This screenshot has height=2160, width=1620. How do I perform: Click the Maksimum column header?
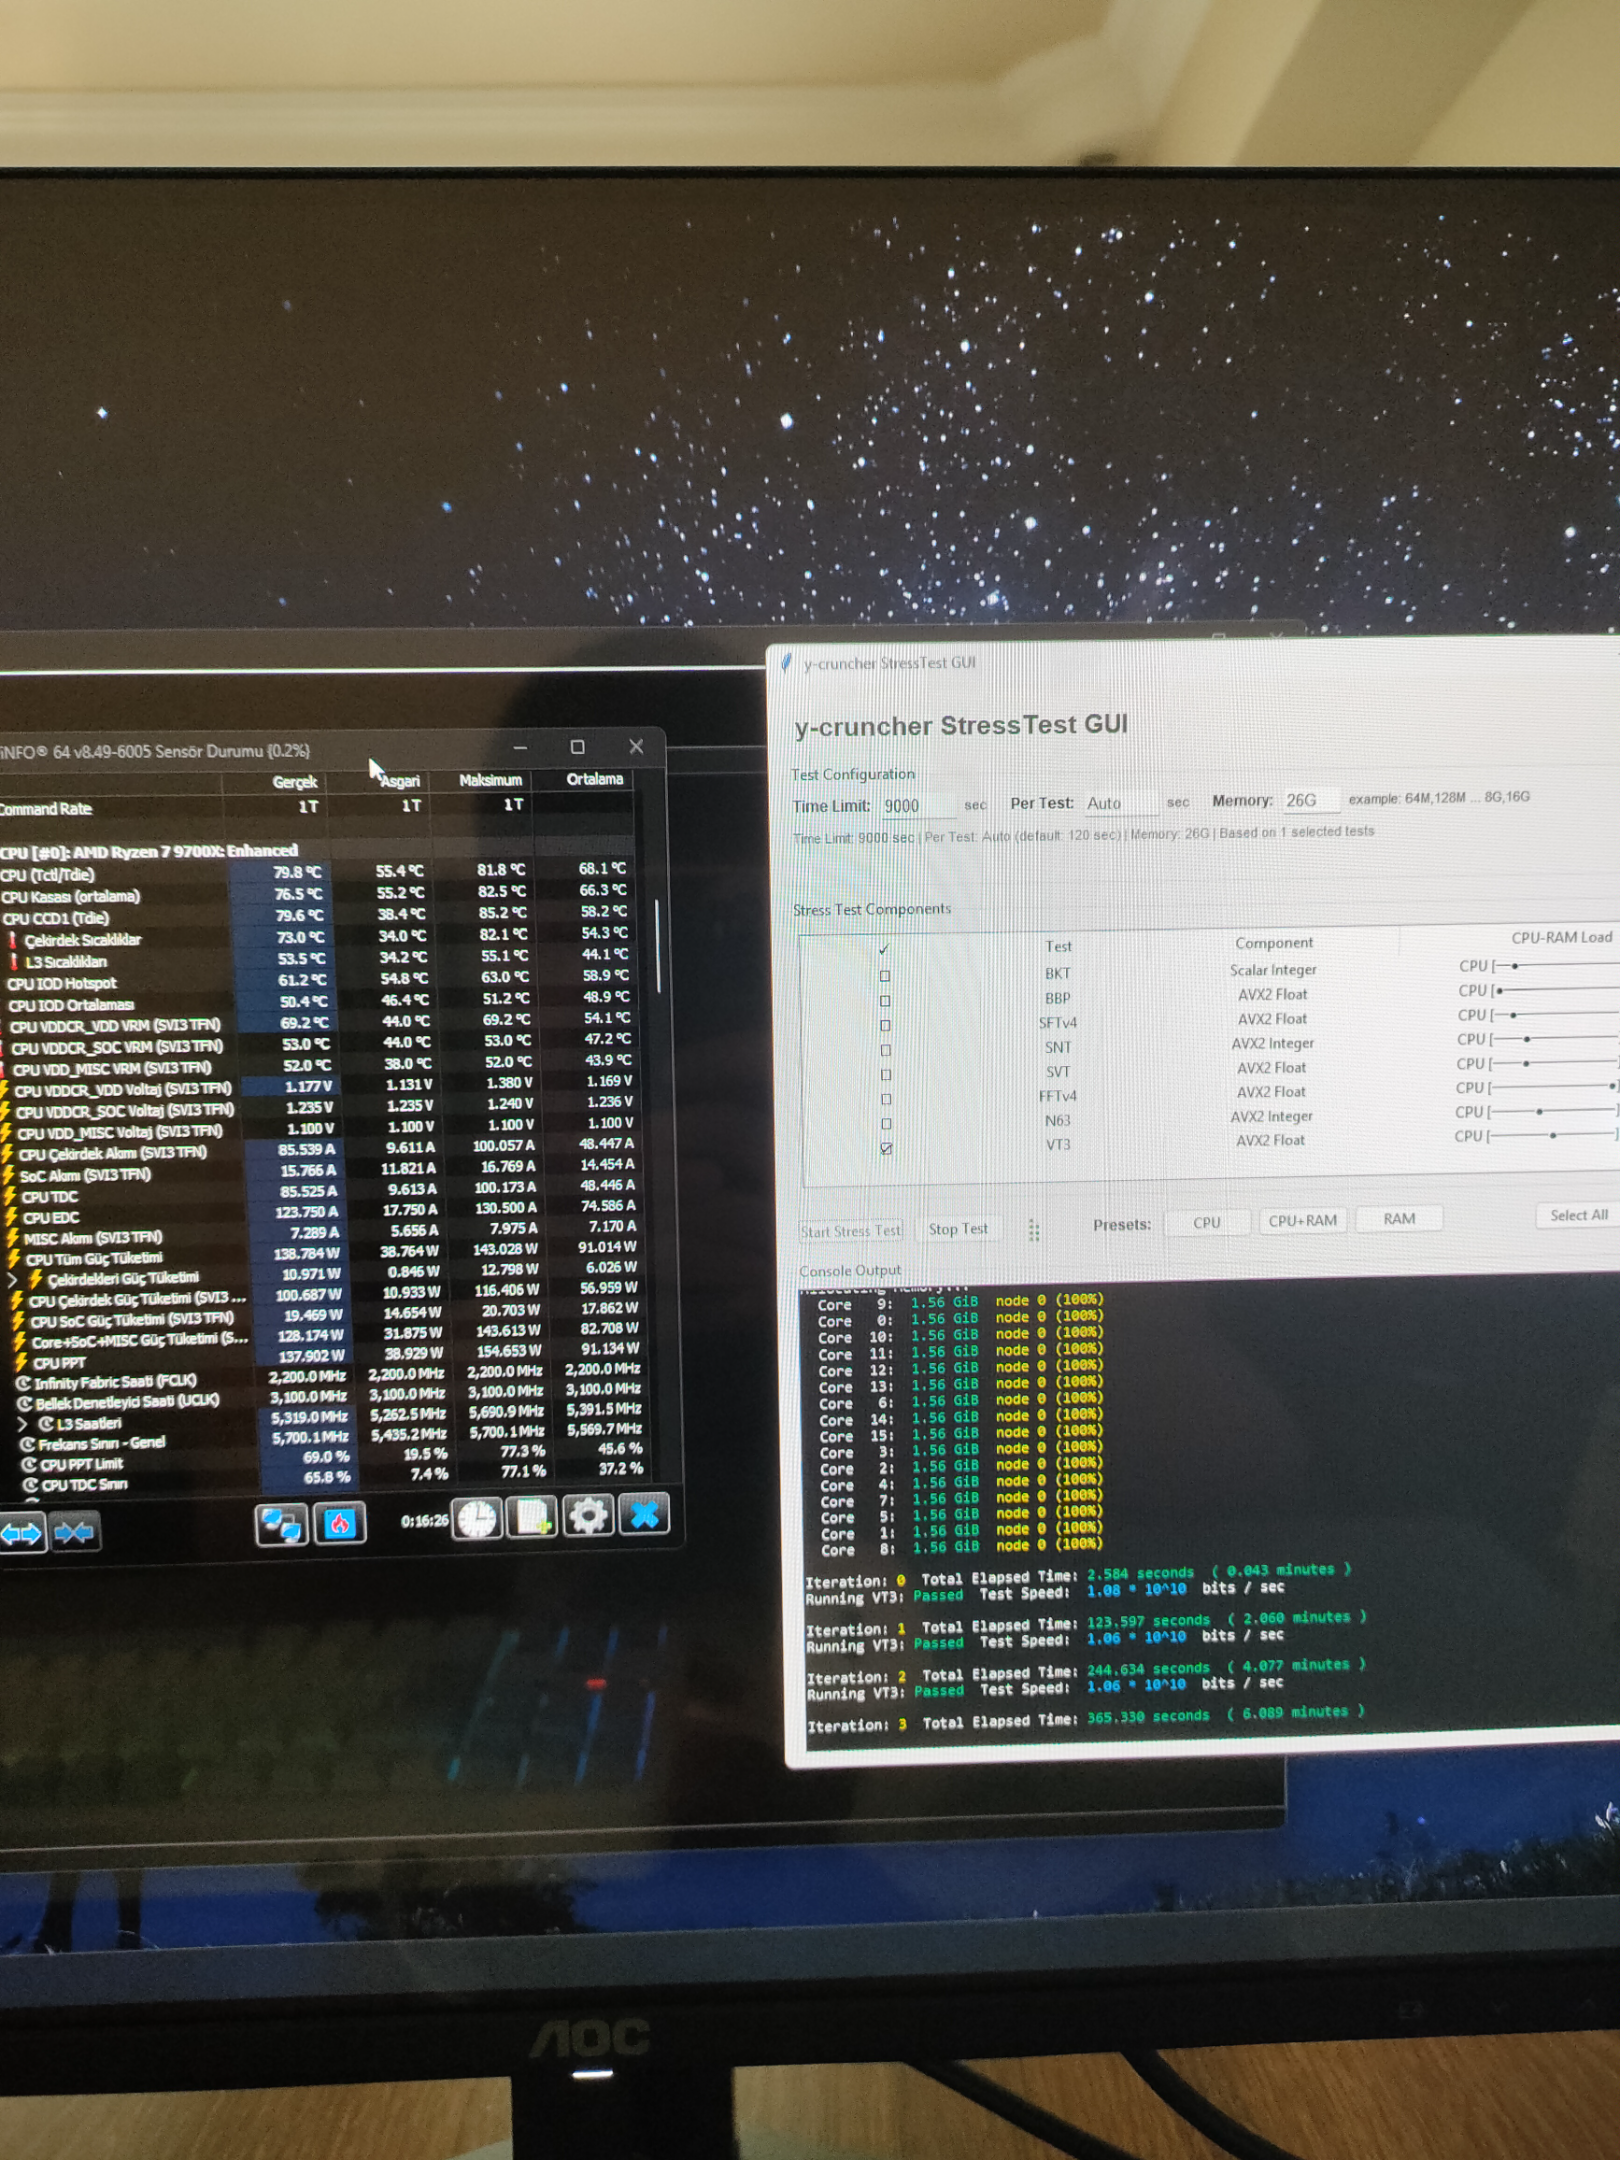point(490,780)
